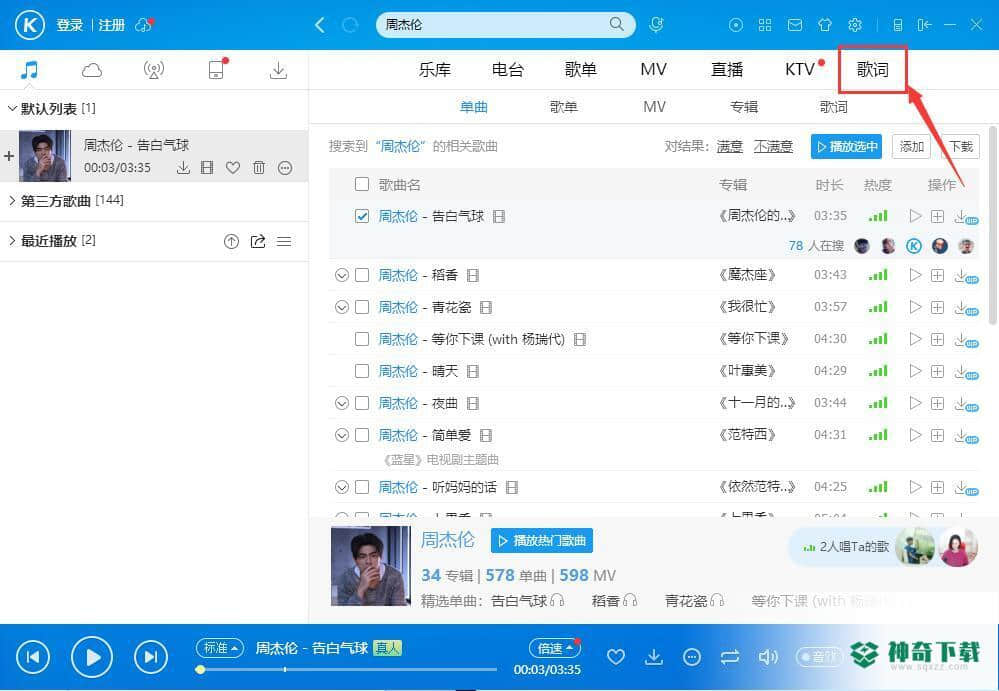Check the 听妈妈的话 checkbox
The width and height of the screenshot is (999, 691).
362,487
